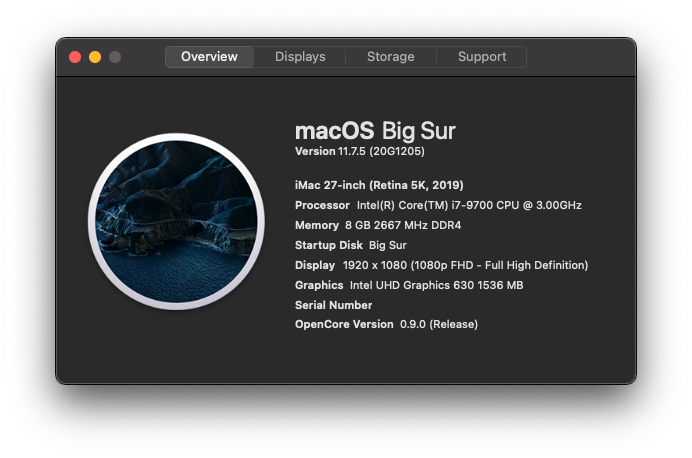The width and height of the screenshot is (692, 458).
Task: Click the Intel UHD Graphics 630 1536 MB value
Action: click(x=436, y=285)
